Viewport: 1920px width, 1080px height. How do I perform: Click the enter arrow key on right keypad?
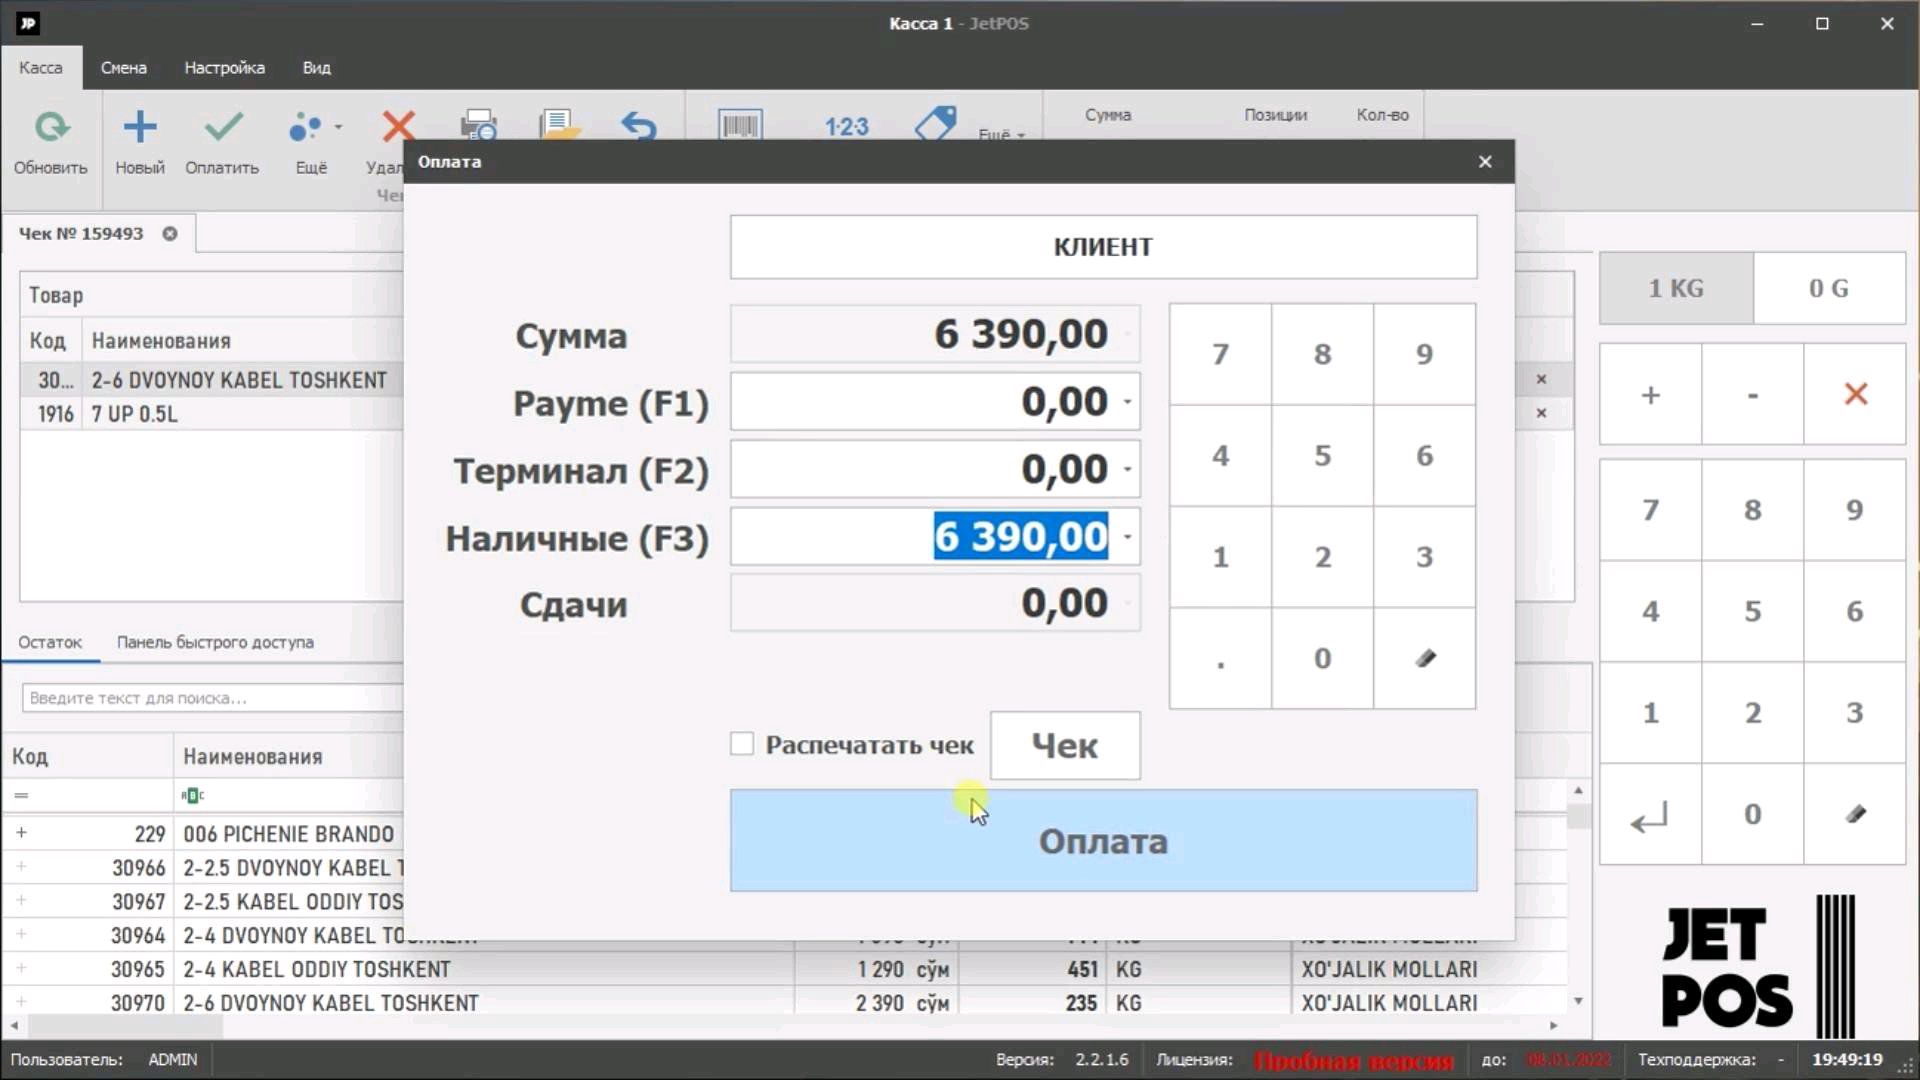tap(1650, 815)
